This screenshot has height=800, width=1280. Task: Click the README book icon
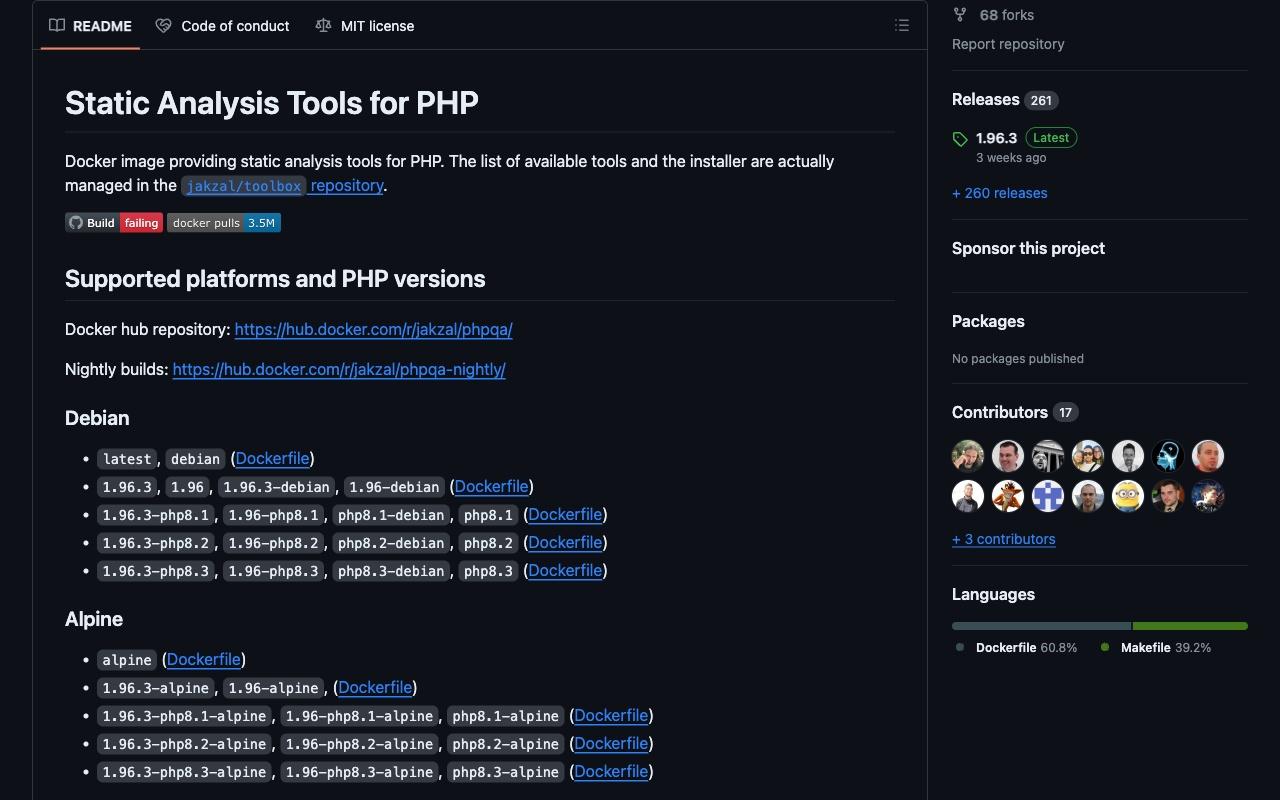coord(57,26)
